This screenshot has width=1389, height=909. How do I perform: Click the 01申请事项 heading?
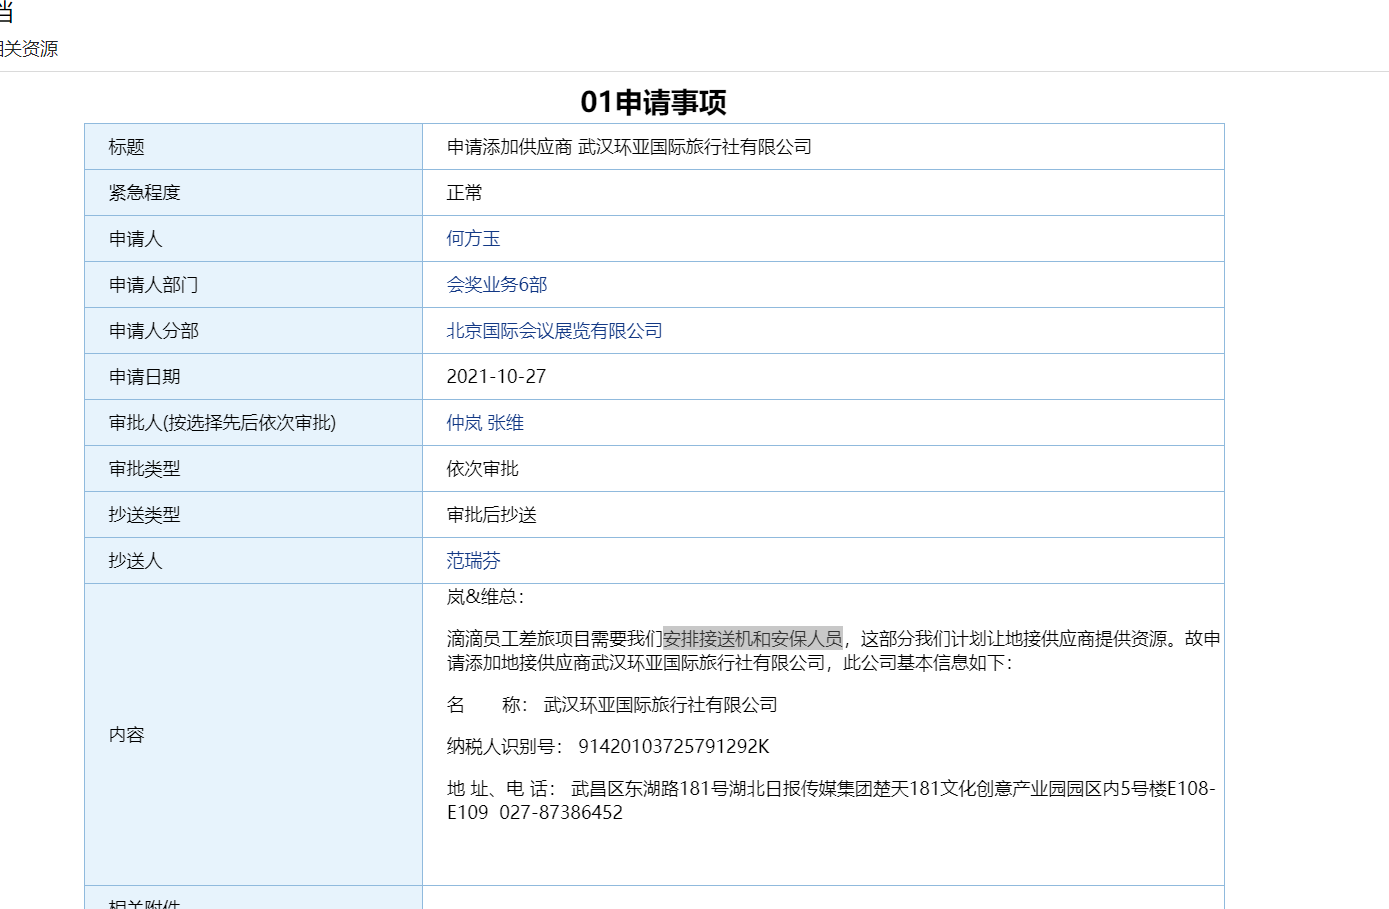tap(653, 102)
